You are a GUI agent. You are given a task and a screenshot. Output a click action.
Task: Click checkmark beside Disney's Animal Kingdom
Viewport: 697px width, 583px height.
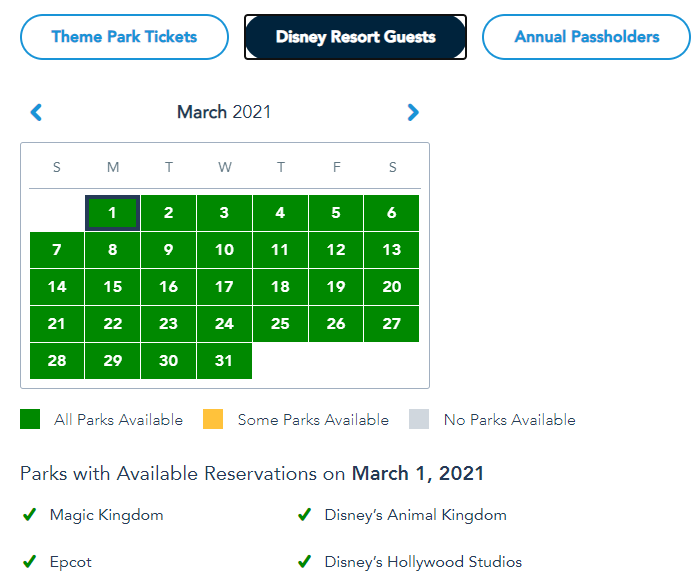point(304,515)
